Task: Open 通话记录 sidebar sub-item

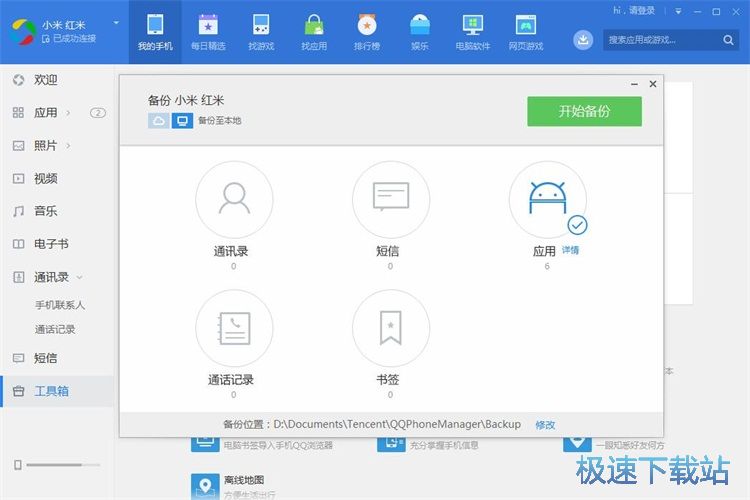Action: (x=55, y=329)
